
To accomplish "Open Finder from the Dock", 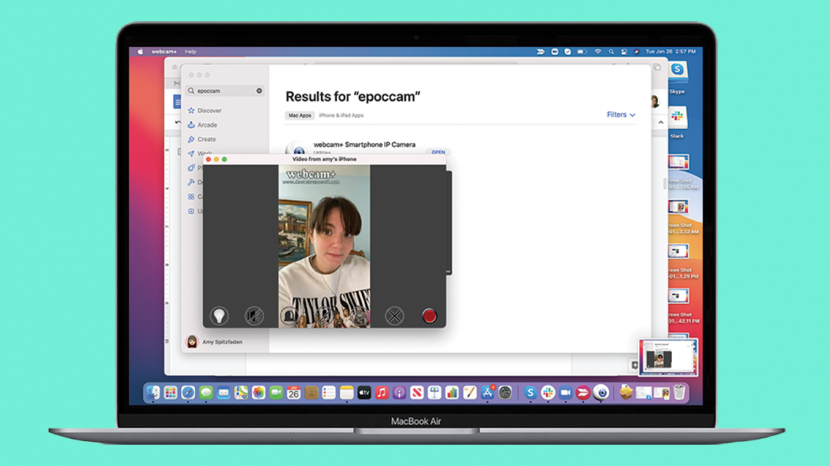I will click(x=153, y=392).
